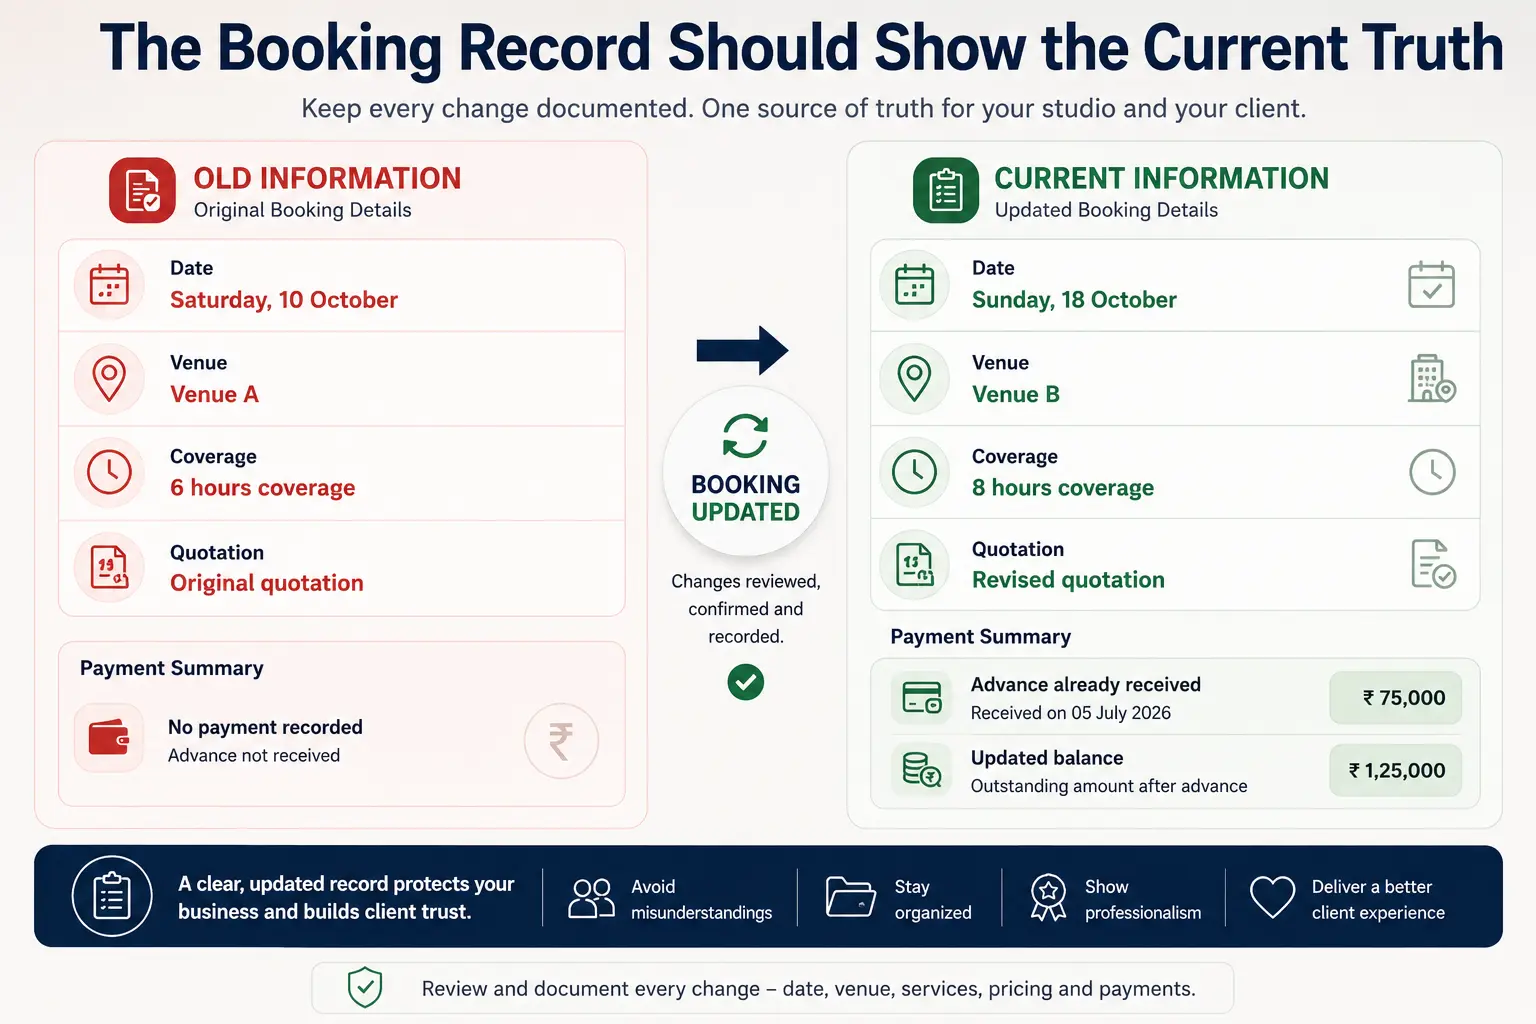
Task: Click the grey clock outline in the 8 hours row
Action: [1432, 472]
